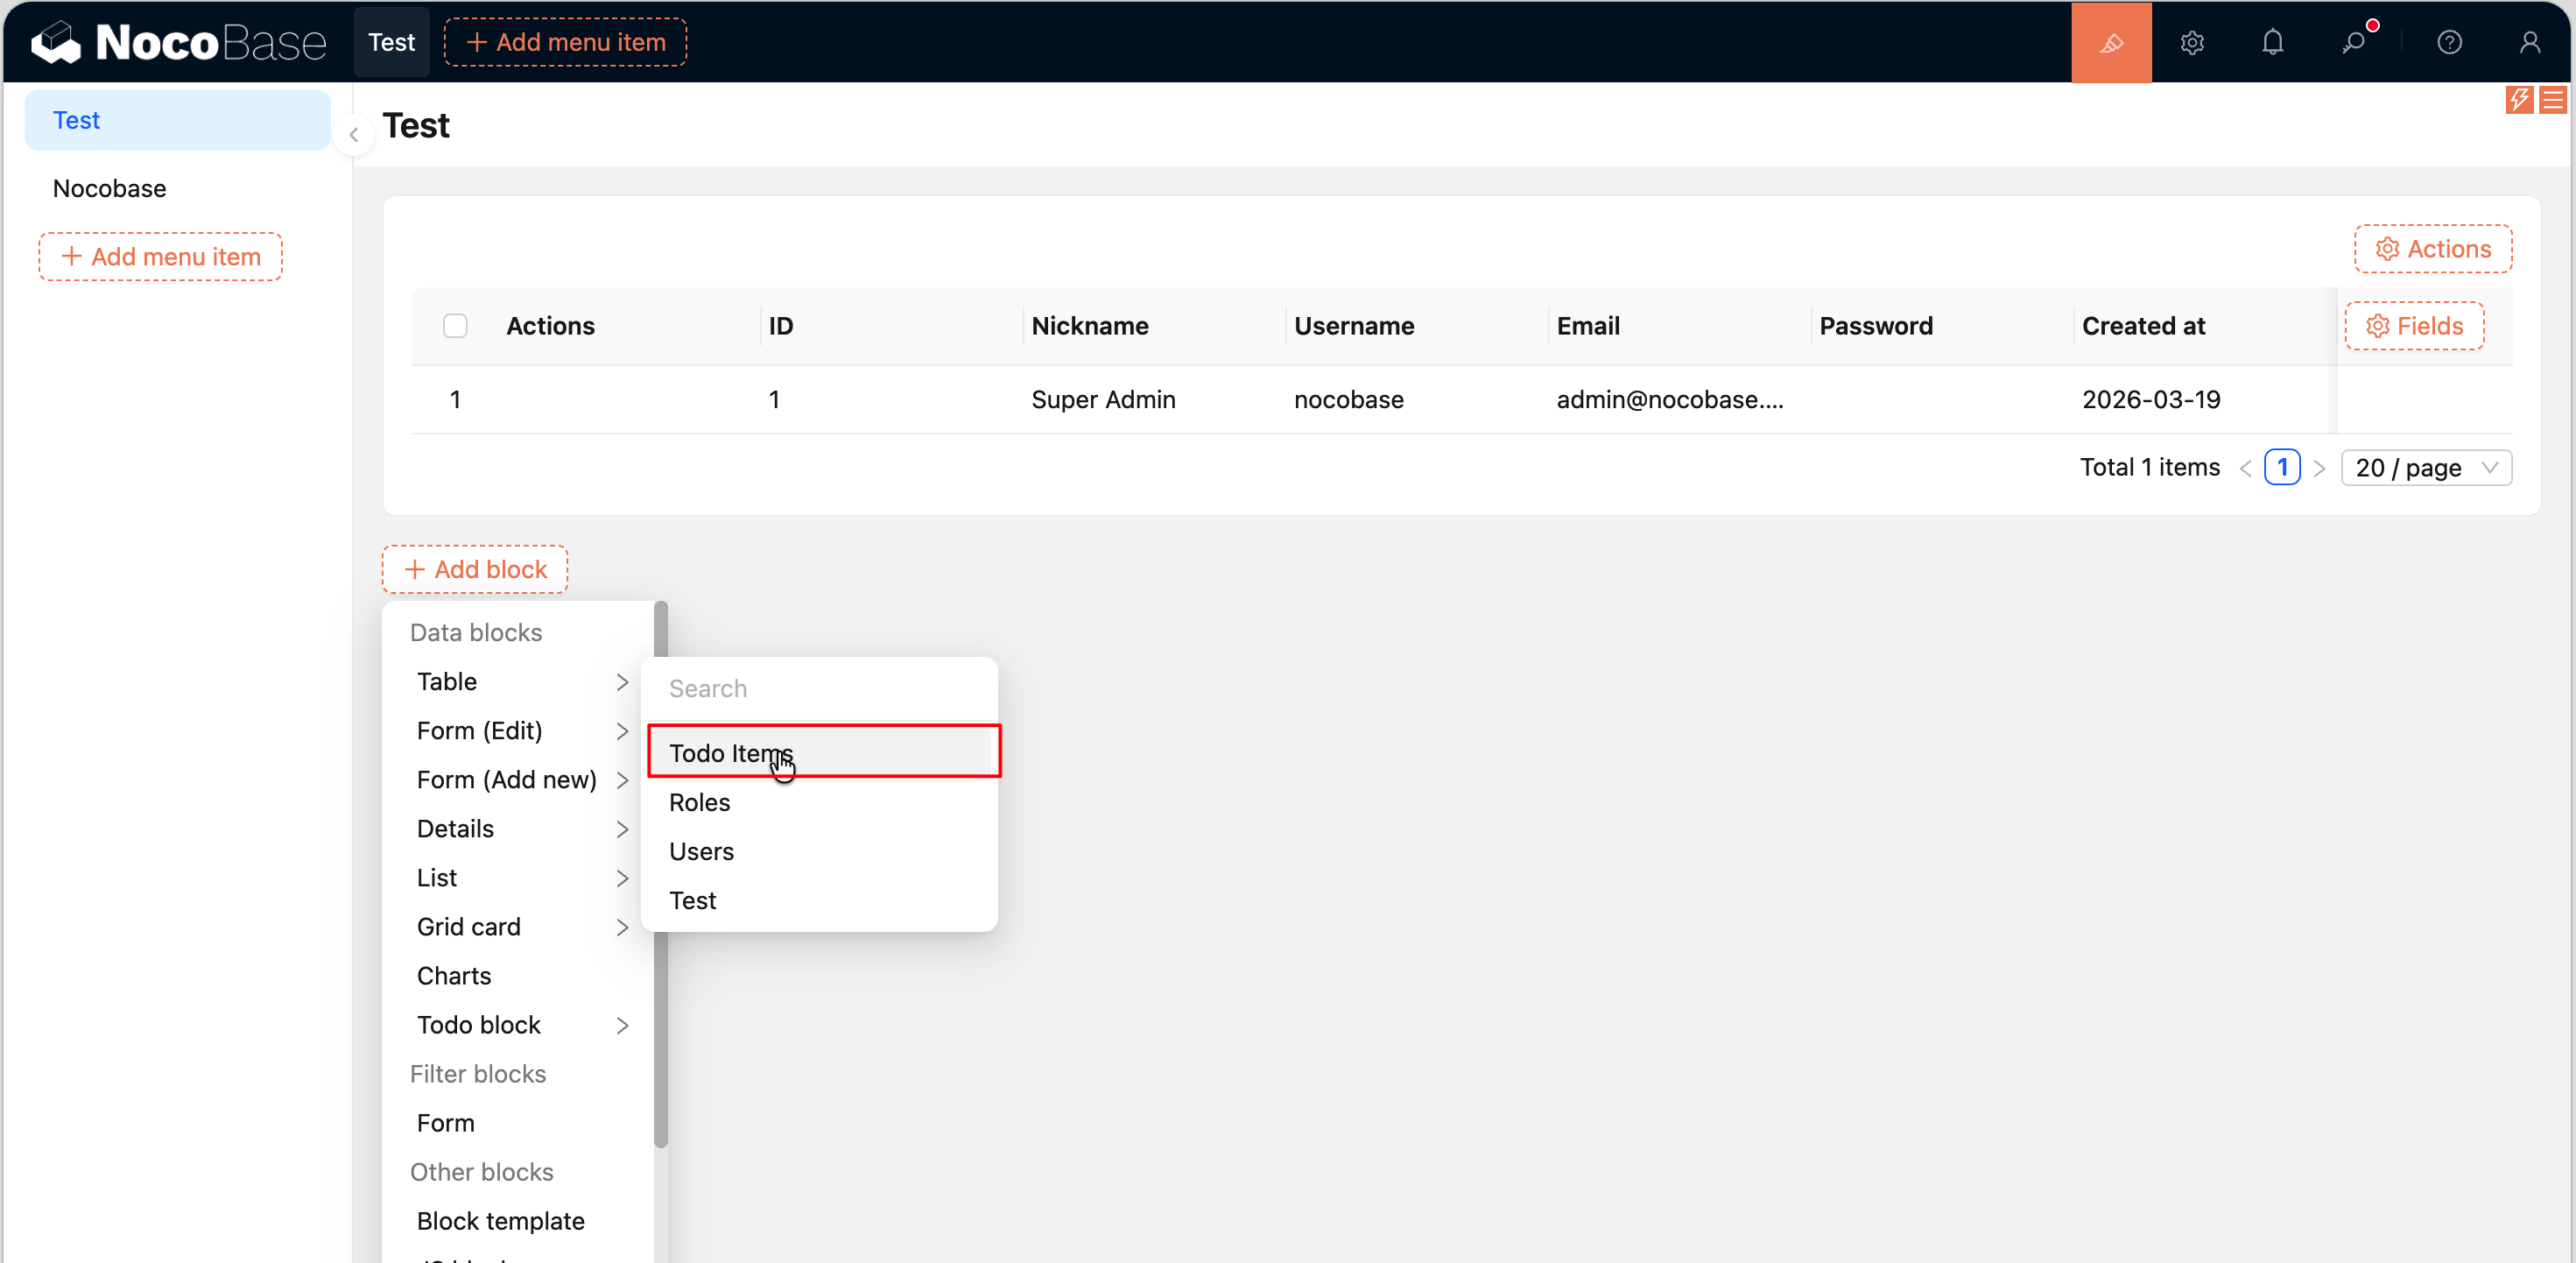Click the Add block button

click(475, 569)
